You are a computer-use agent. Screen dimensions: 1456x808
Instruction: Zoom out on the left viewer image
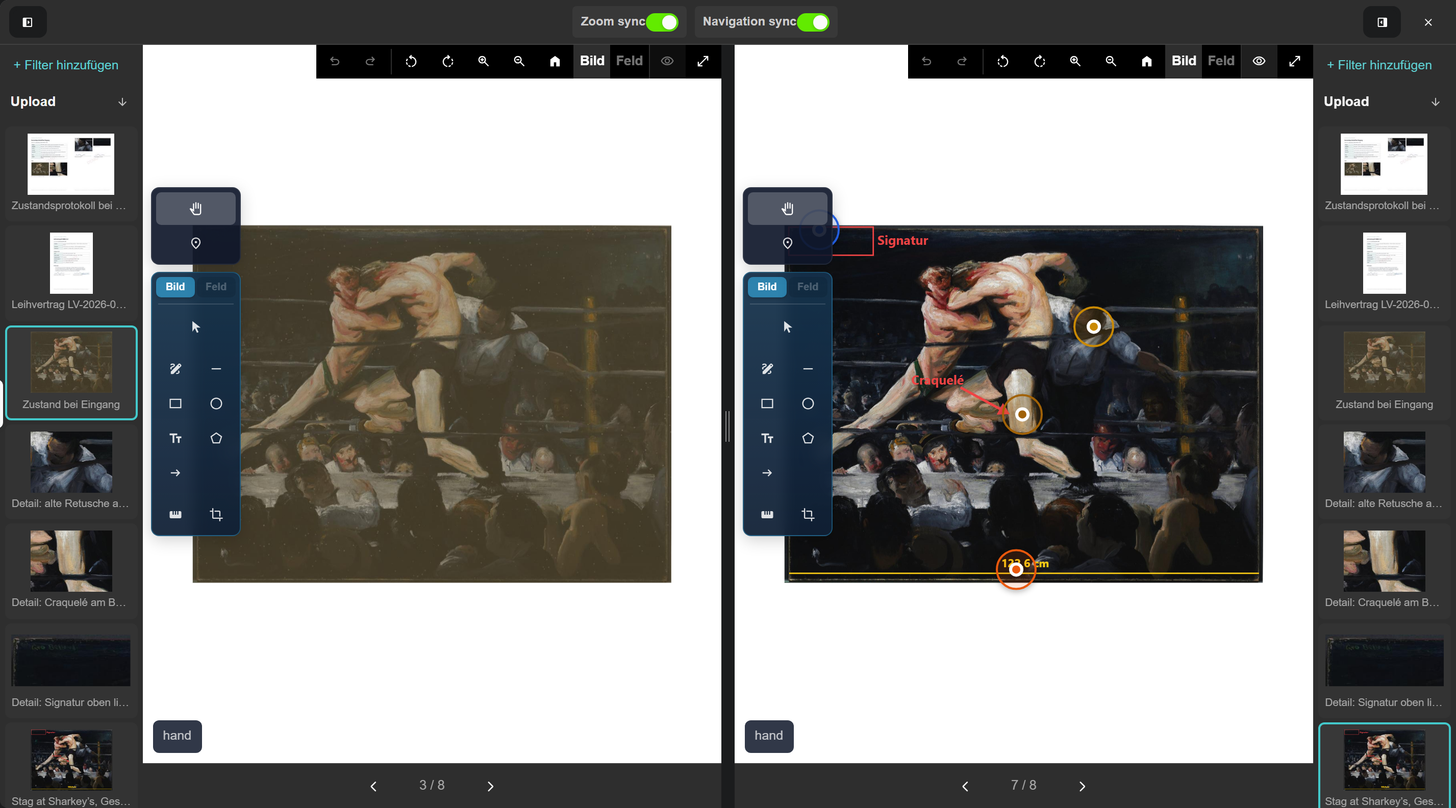[x=519, y=61]
